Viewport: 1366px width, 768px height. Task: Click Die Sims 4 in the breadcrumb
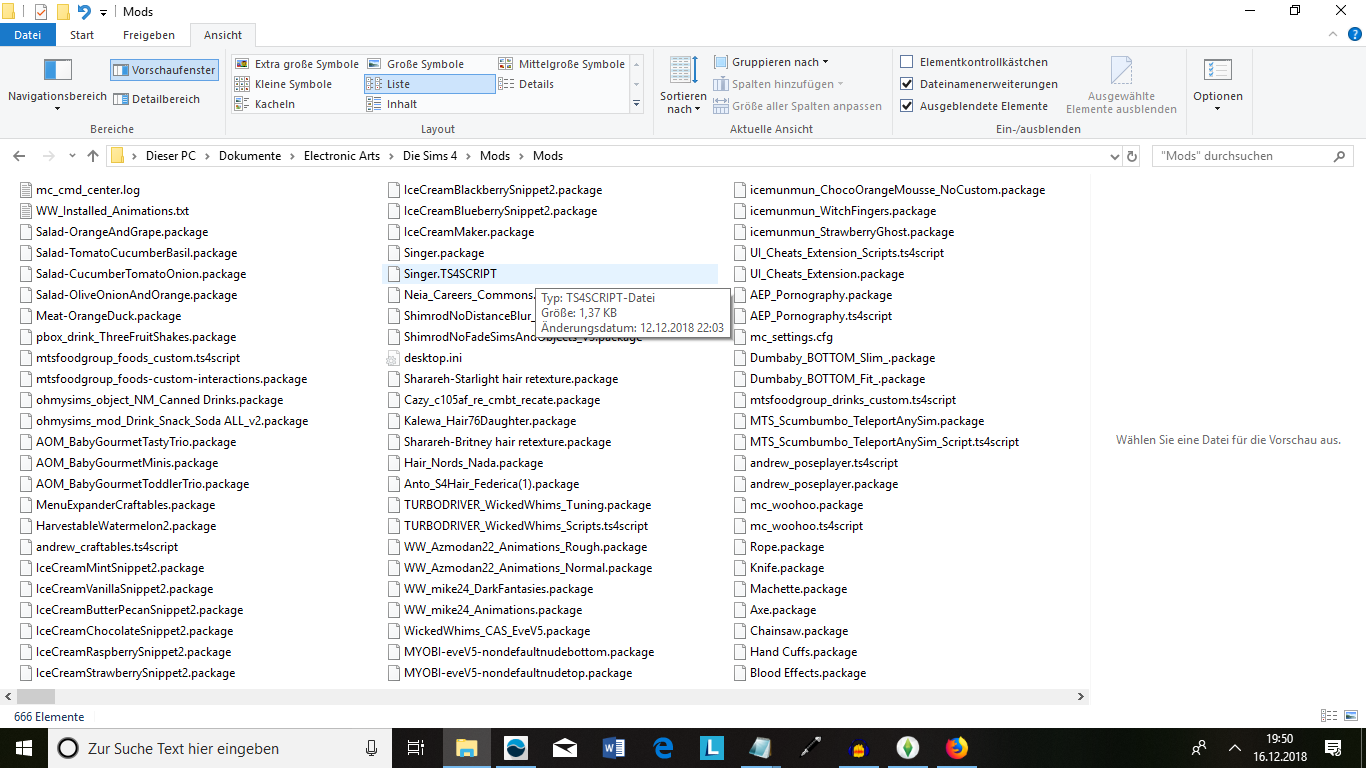430,156
